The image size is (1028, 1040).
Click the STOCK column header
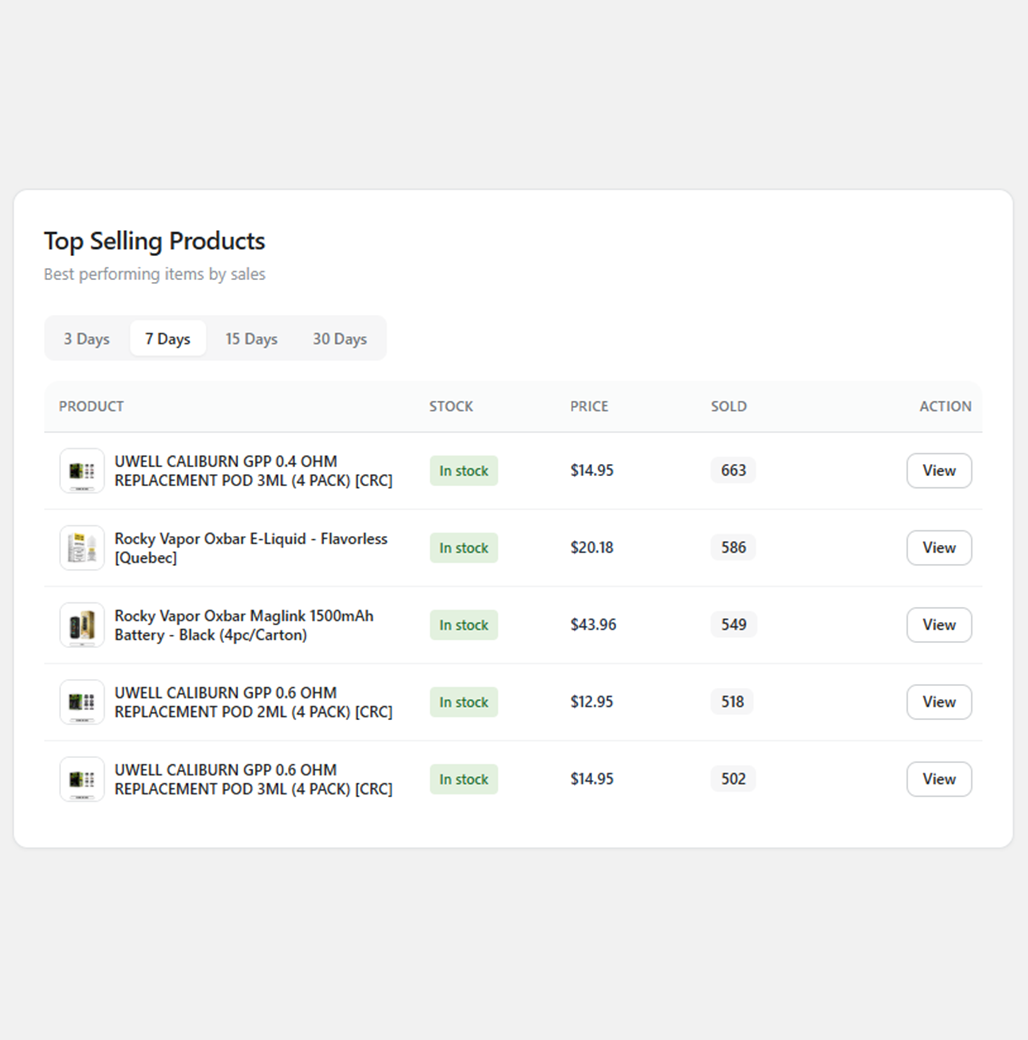451,407
